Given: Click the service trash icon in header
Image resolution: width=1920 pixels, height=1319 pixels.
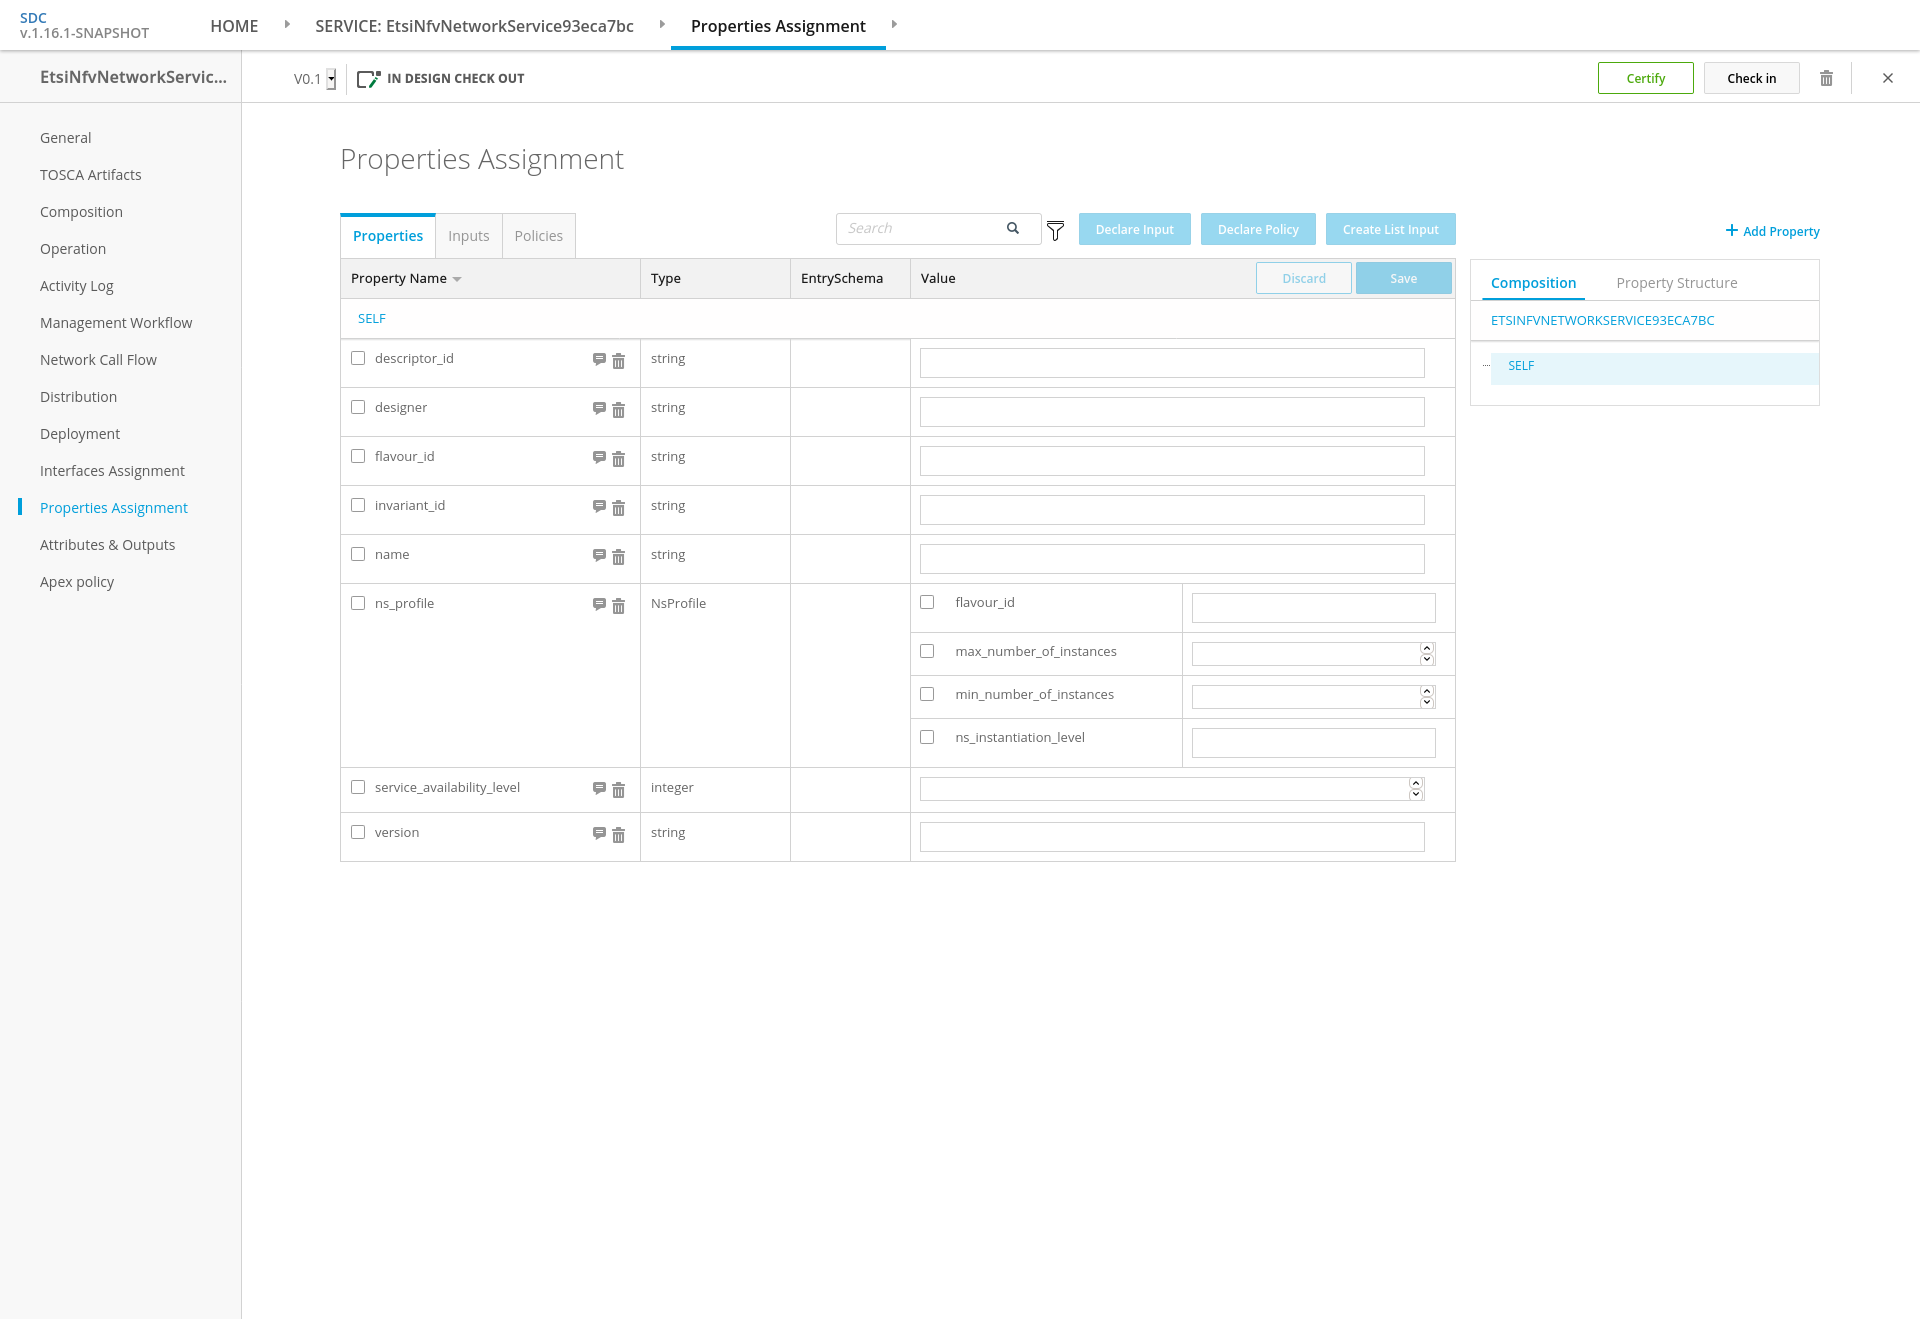Looking at the screenshot, I should pos(1826,78).
